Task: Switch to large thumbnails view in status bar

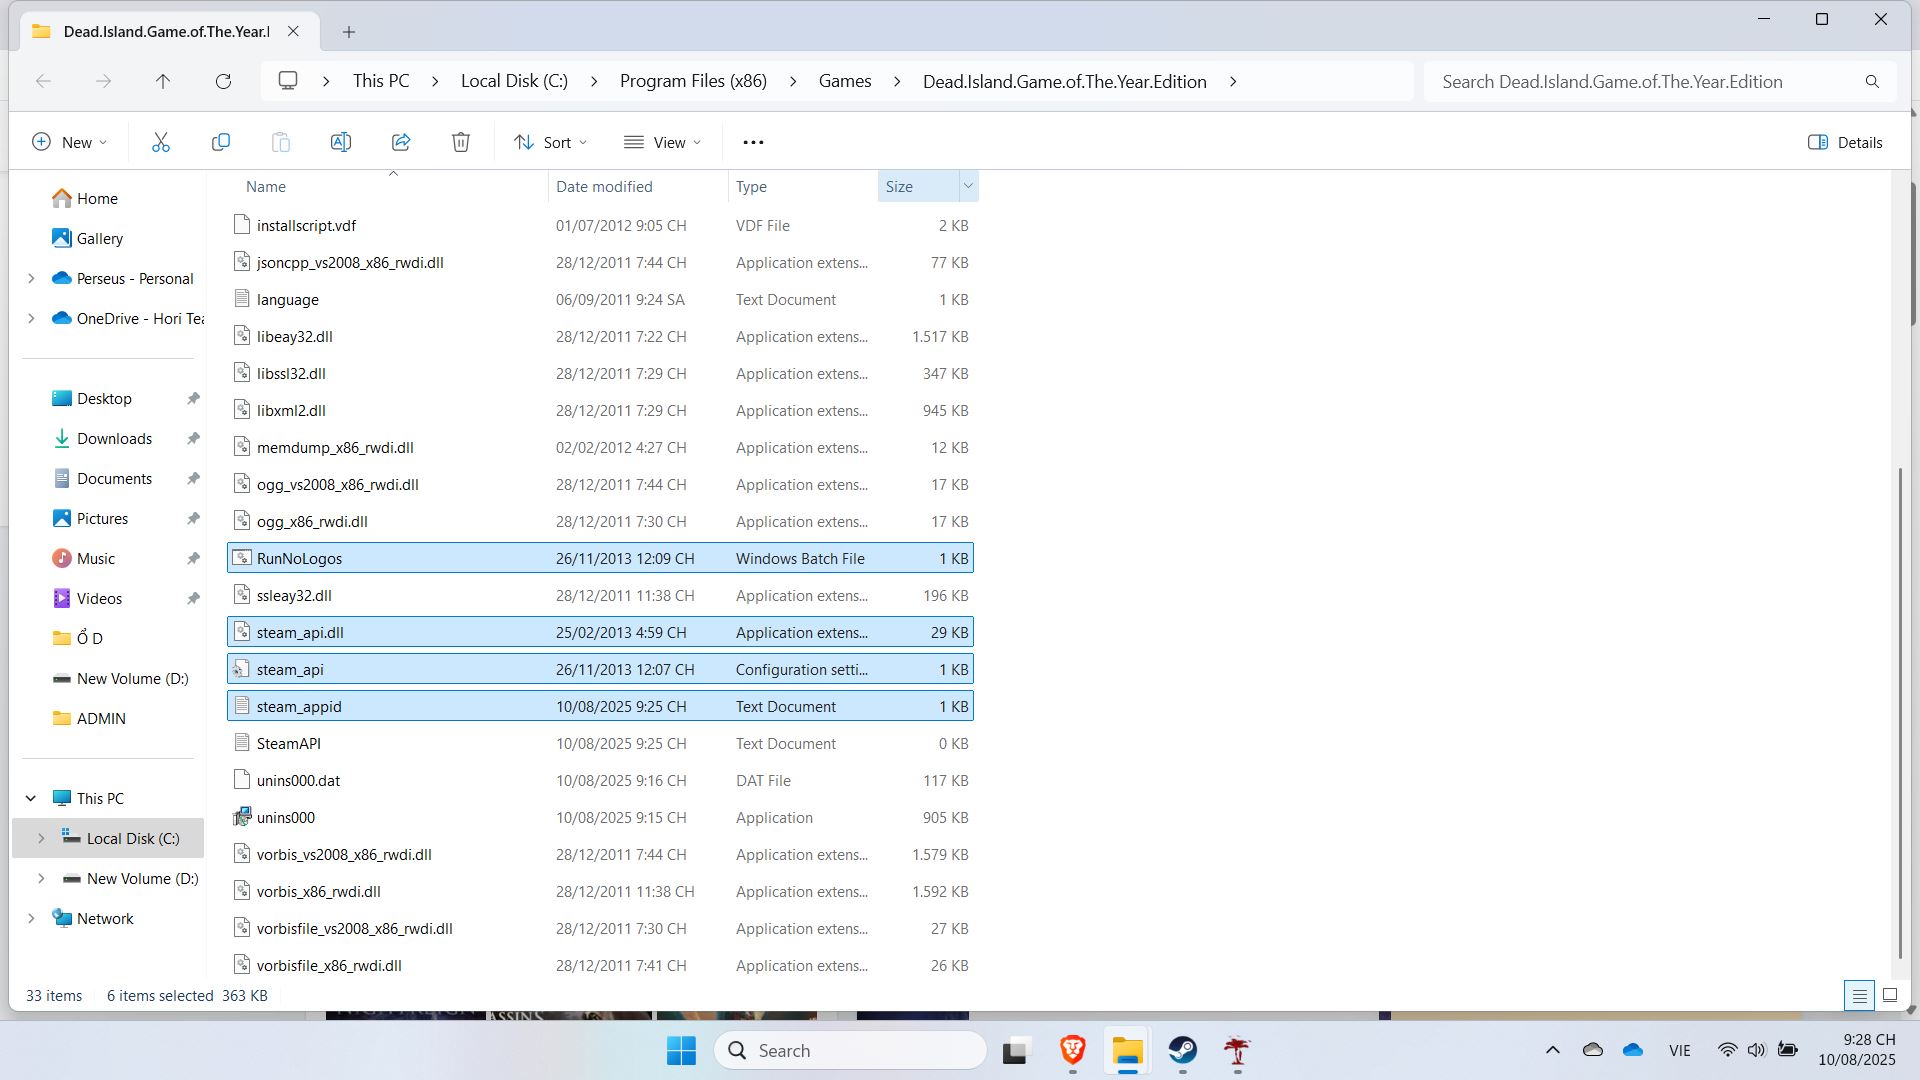Action: 1890,995
